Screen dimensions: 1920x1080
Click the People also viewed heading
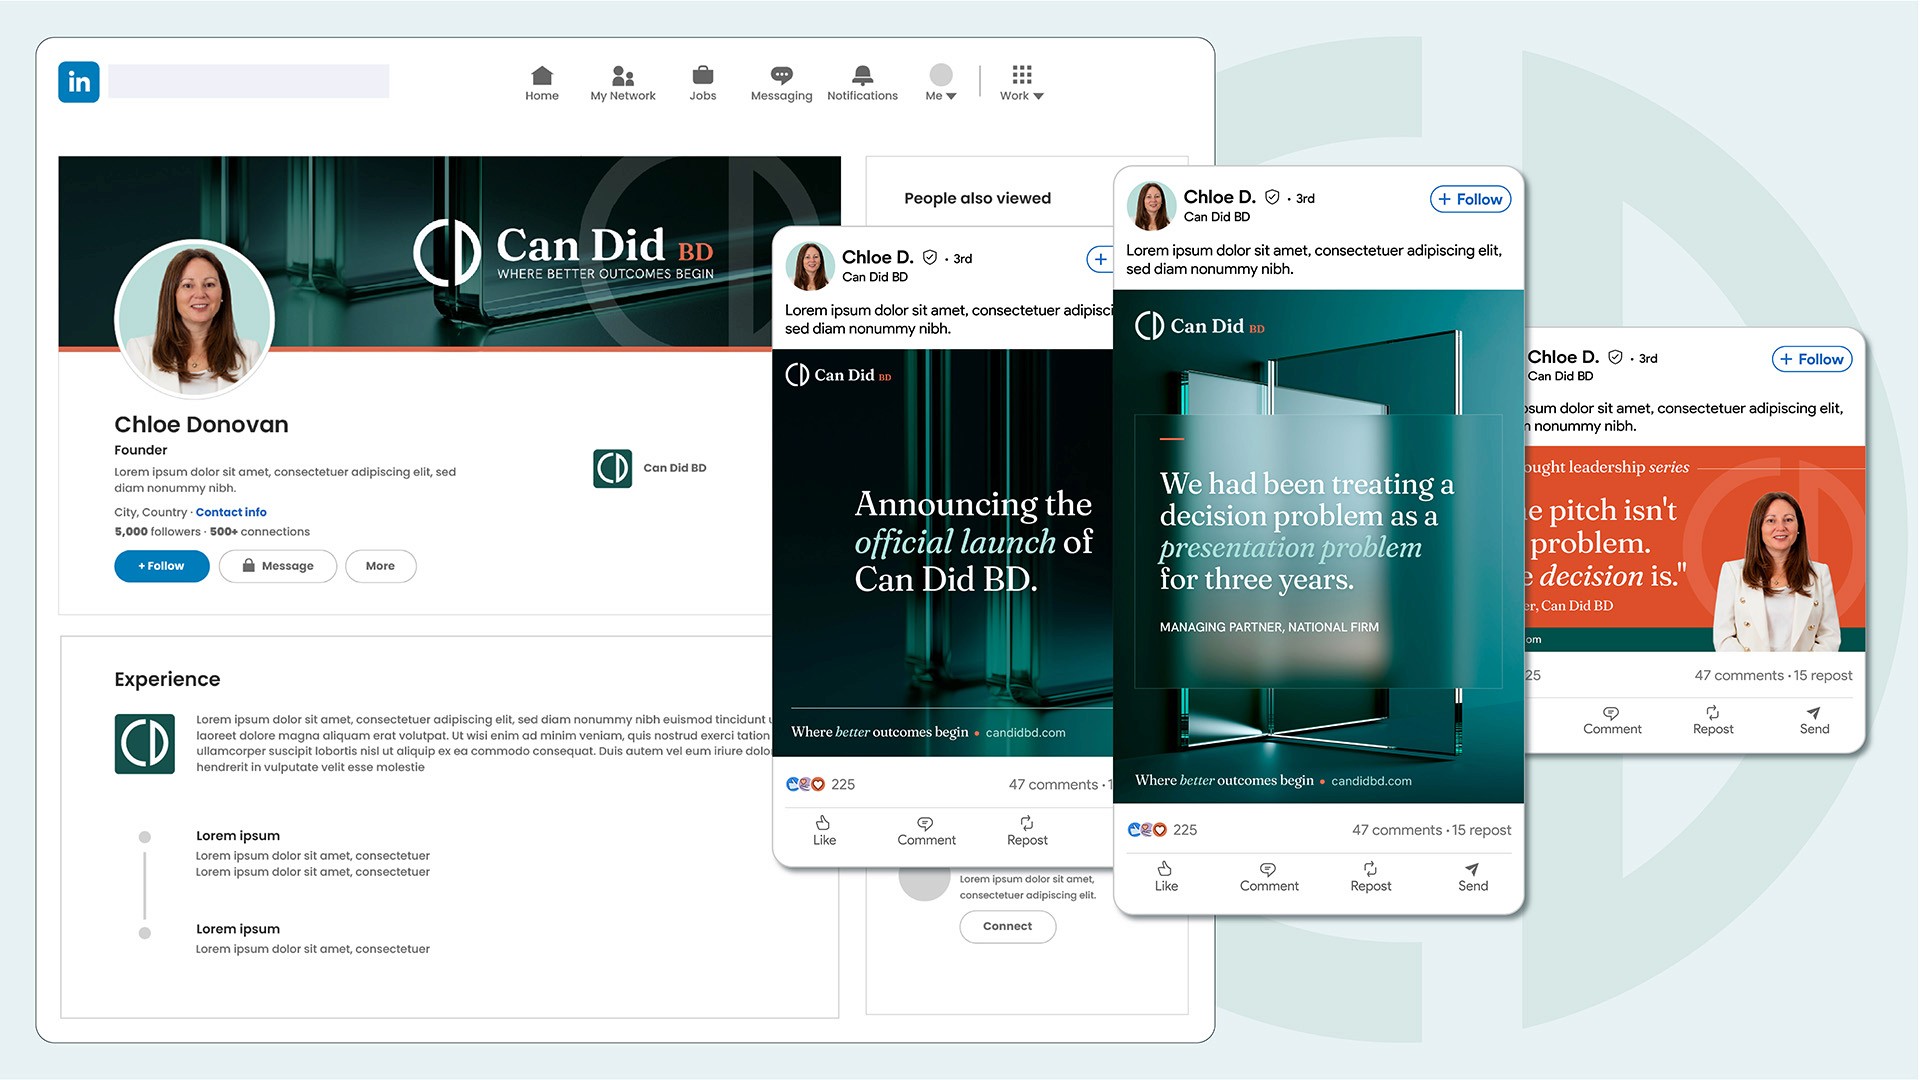pyautogui.click(x=977, y=198)
